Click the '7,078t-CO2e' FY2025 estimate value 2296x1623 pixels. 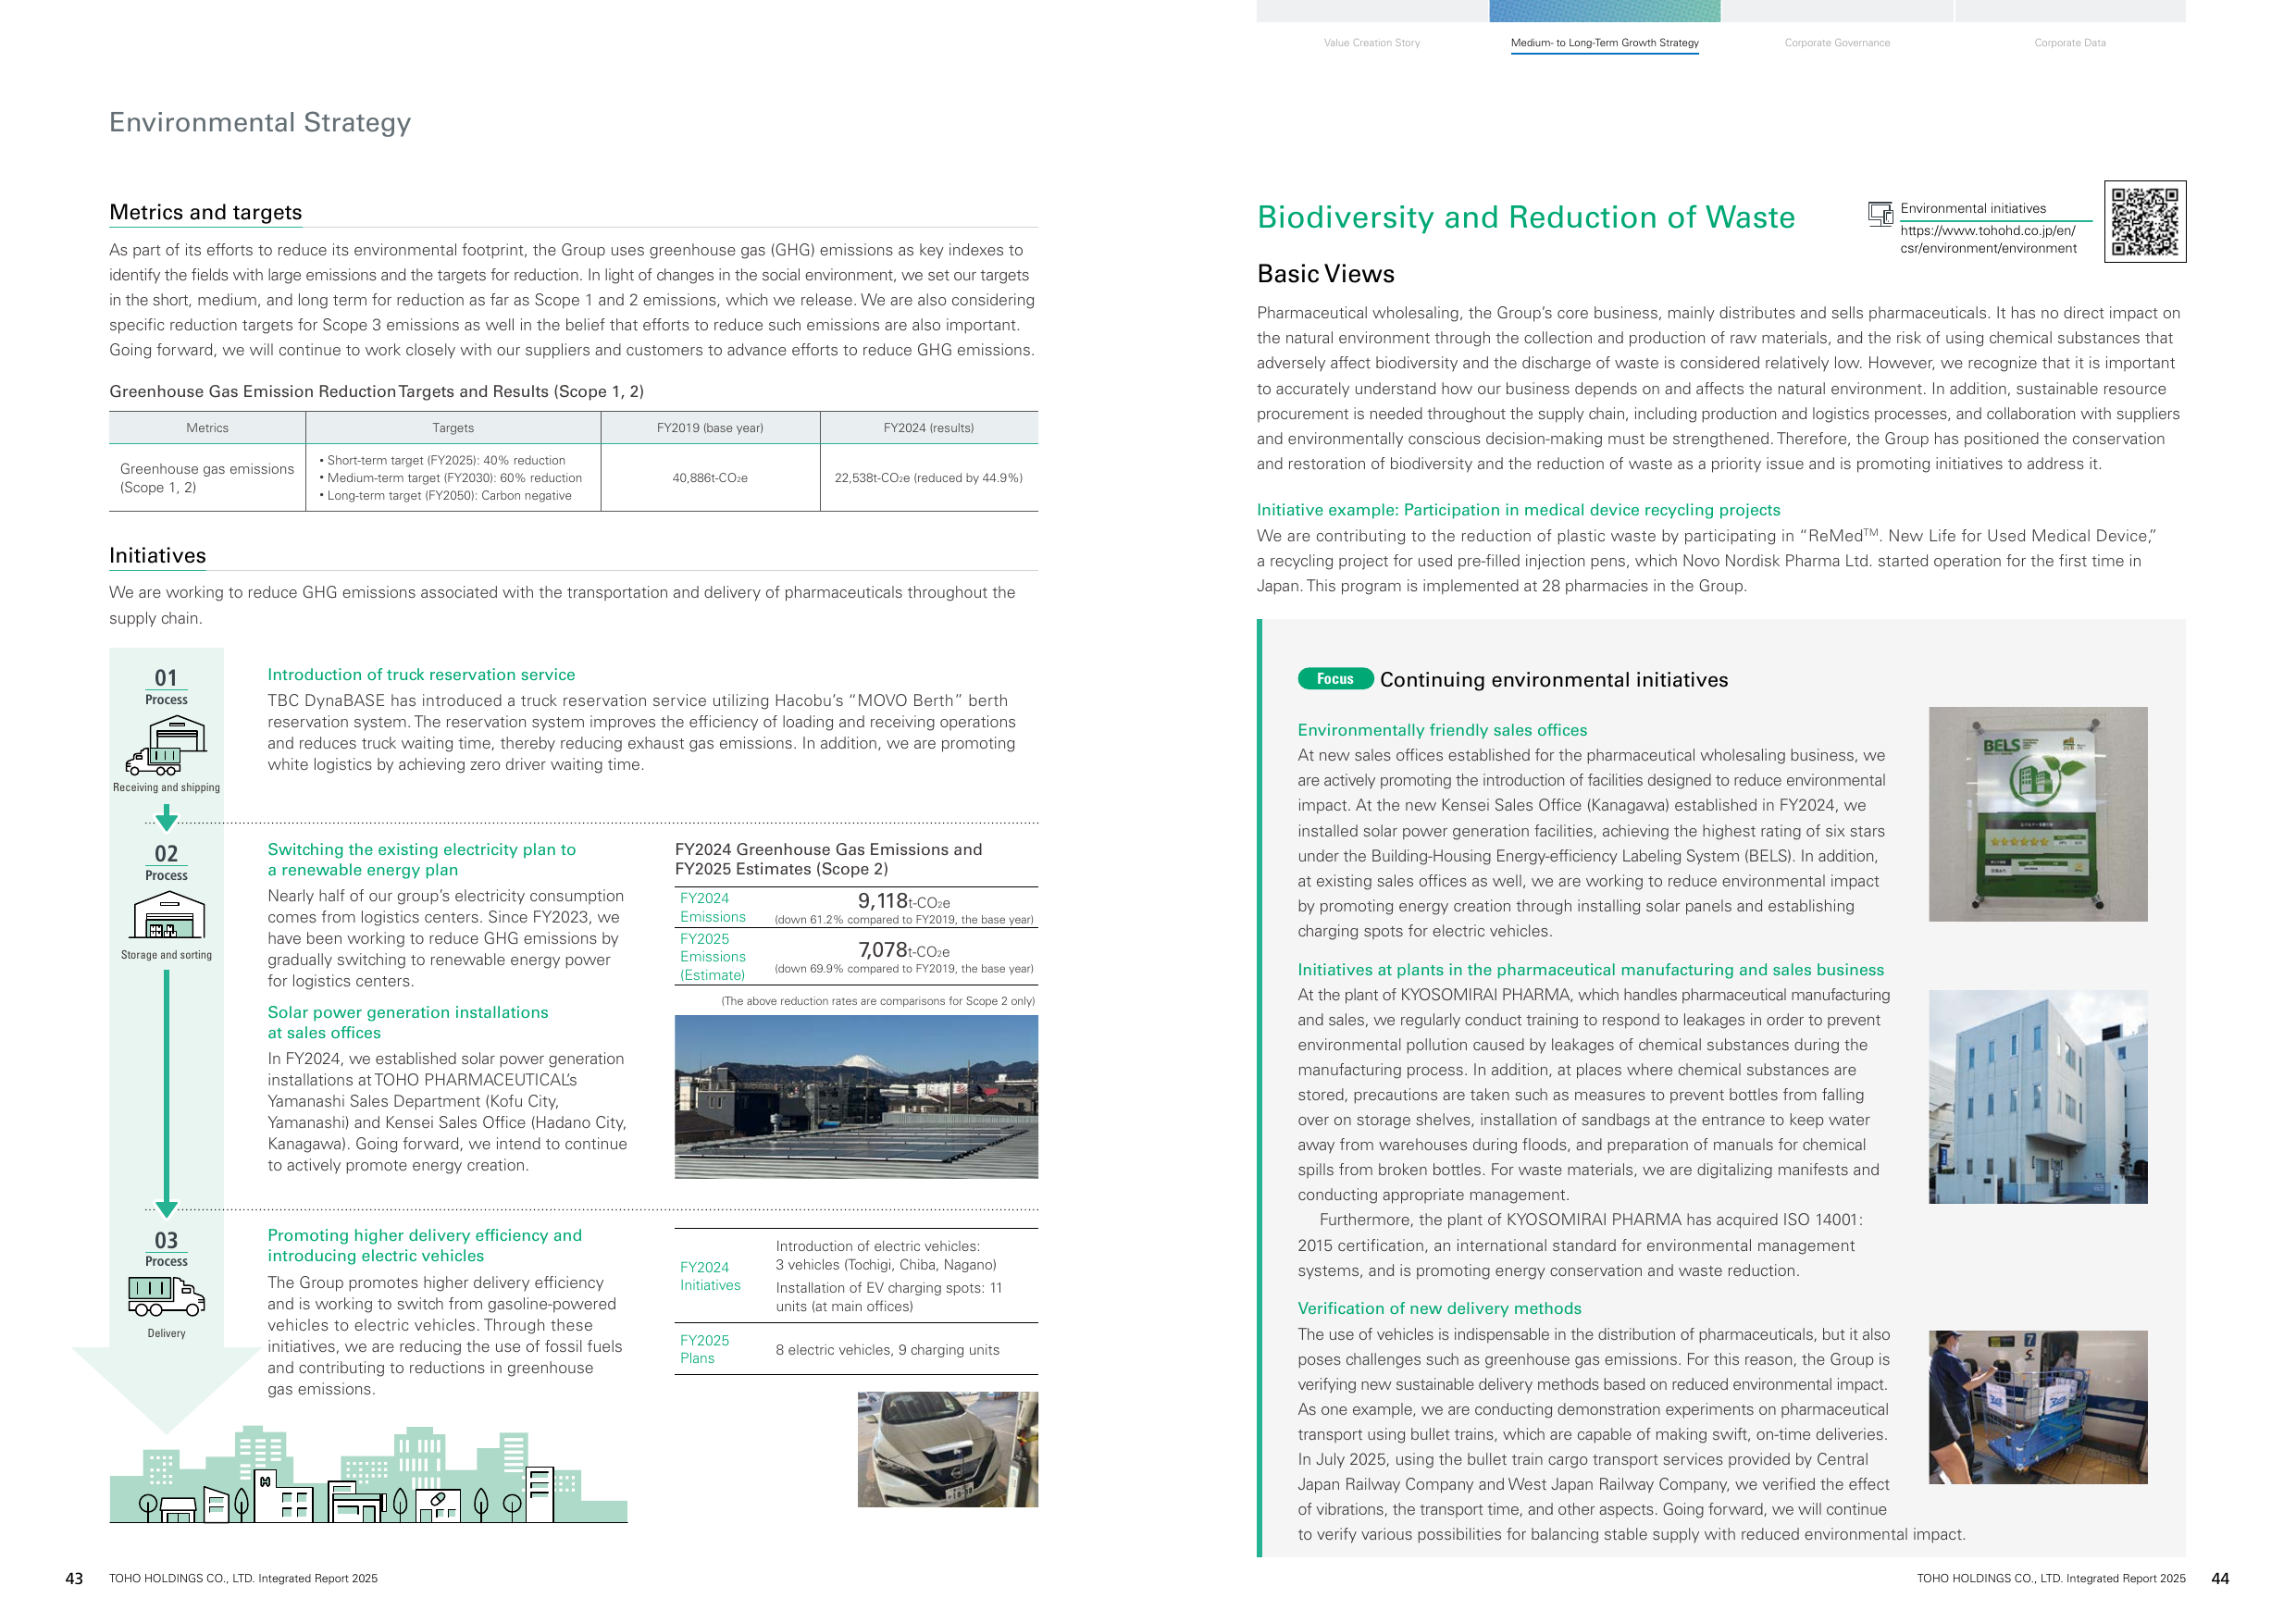(x=904, y=950)
